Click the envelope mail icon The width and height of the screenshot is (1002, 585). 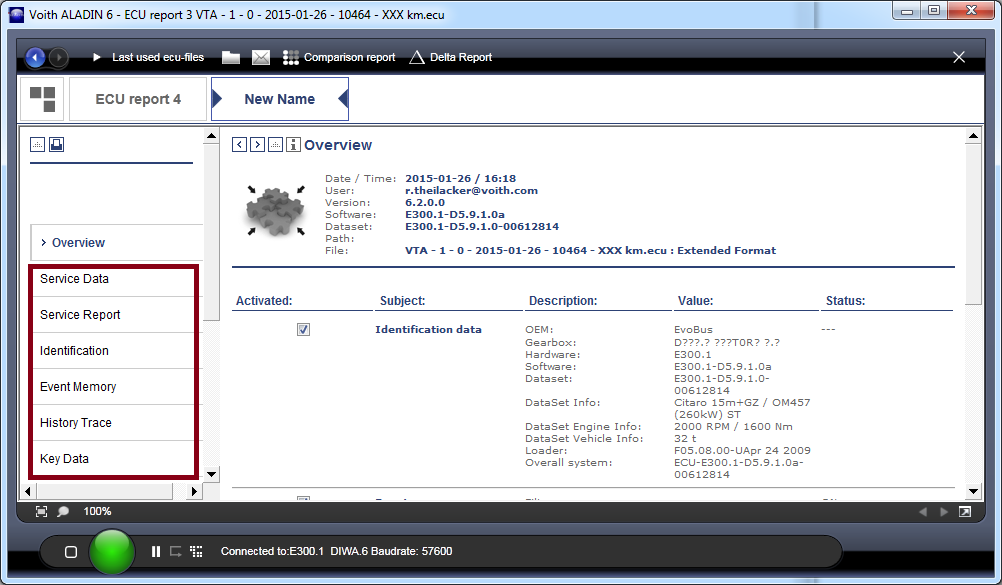pyautogui.click(x=261, y=58)
